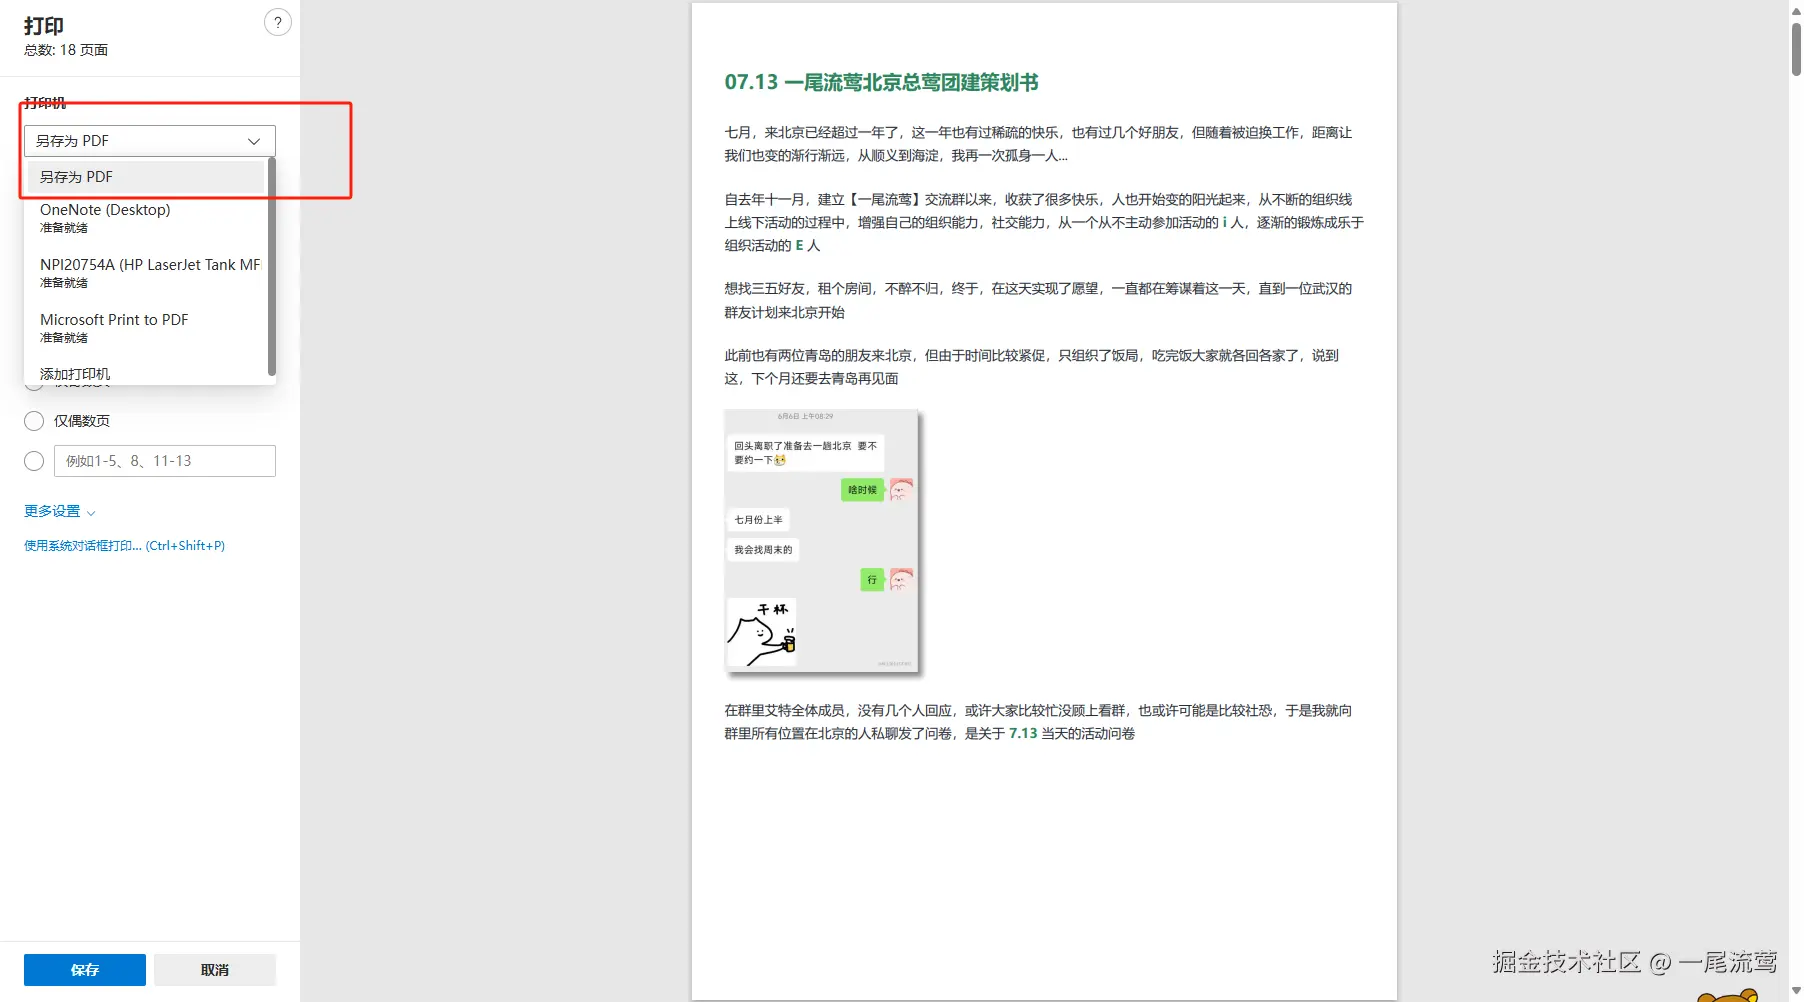Click the 保存 button

coord(85,970)
